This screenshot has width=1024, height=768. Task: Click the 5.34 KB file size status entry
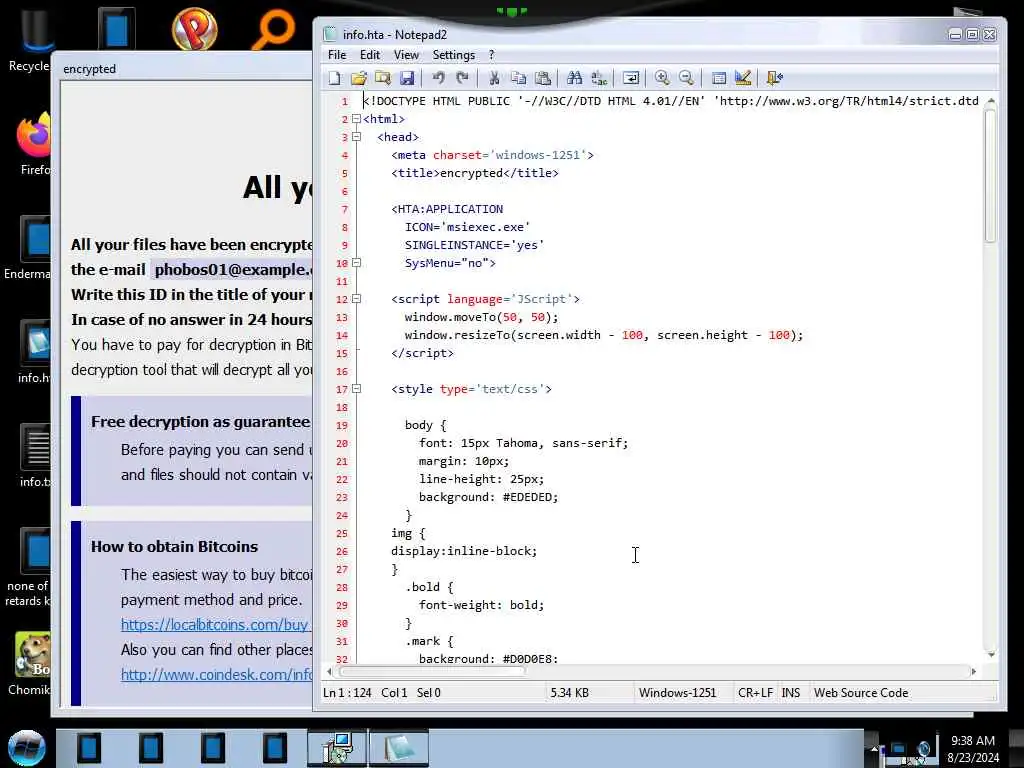[x=569, y=693]
